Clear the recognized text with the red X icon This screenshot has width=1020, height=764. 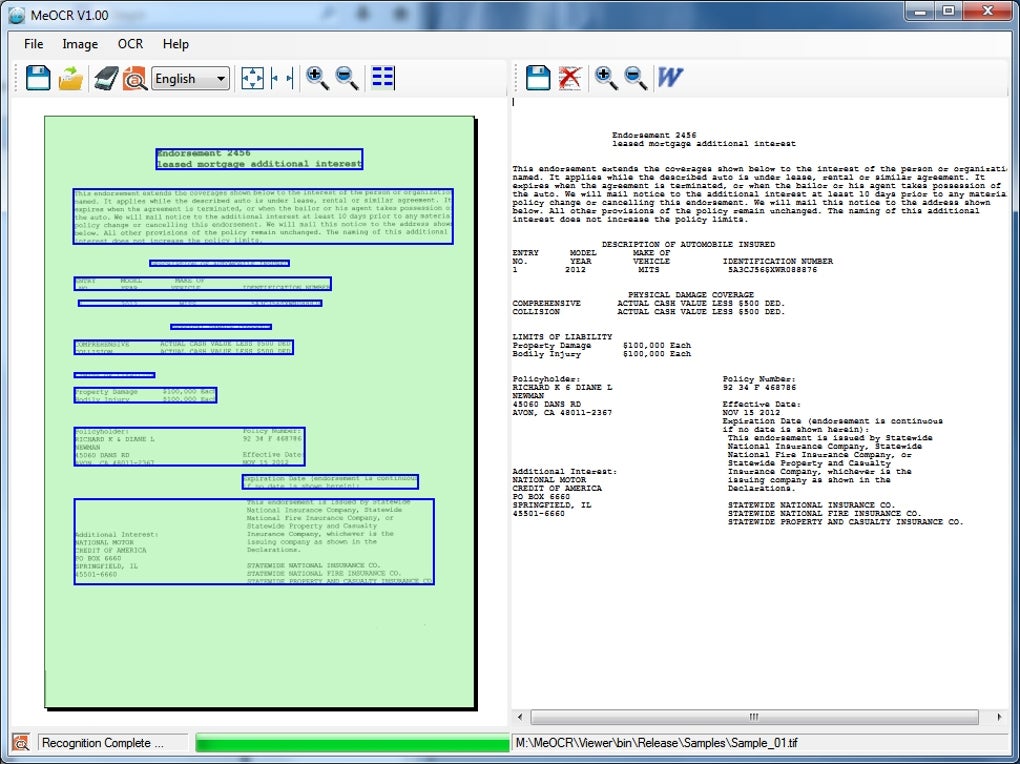570,77
